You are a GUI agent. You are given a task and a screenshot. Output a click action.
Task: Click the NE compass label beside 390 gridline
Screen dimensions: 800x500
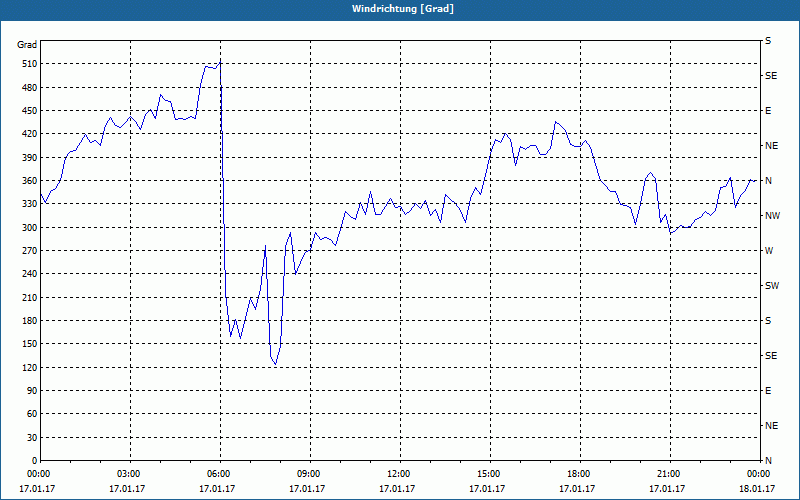coord(772,146)
